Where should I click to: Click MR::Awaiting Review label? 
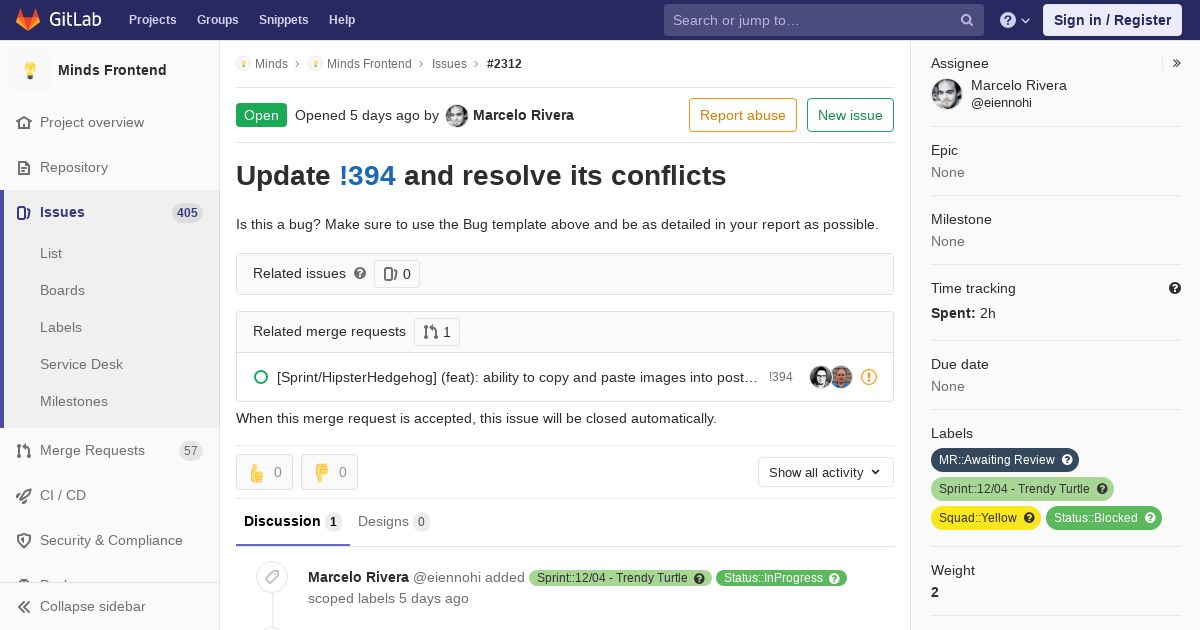(x=1005, y=460)
